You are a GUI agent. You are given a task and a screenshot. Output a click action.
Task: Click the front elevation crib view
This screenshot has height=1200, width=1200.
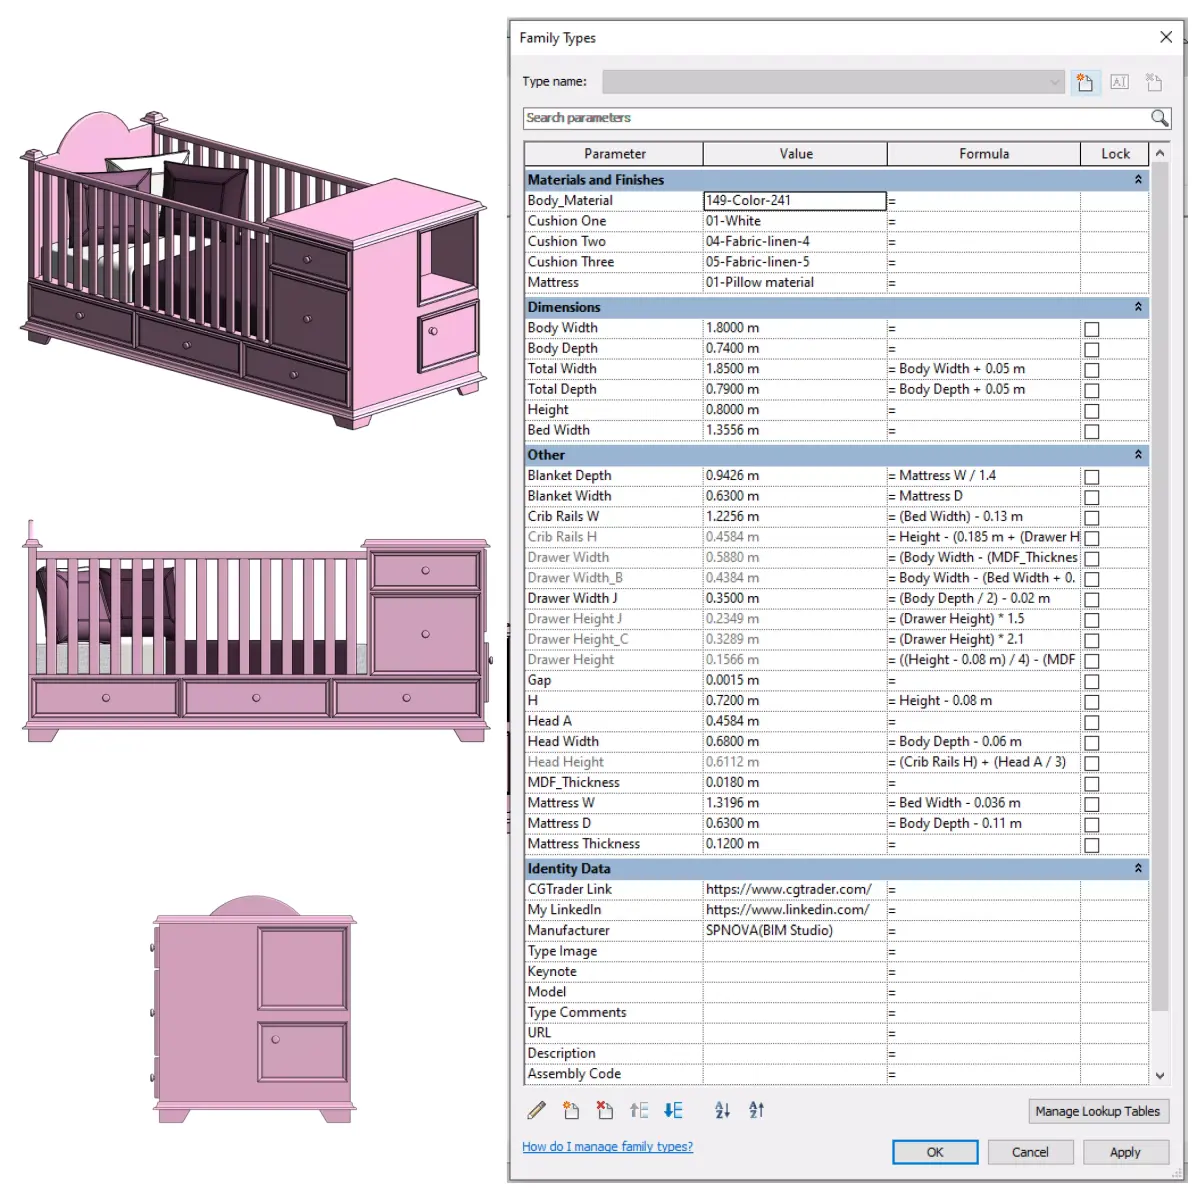point(257,630)
